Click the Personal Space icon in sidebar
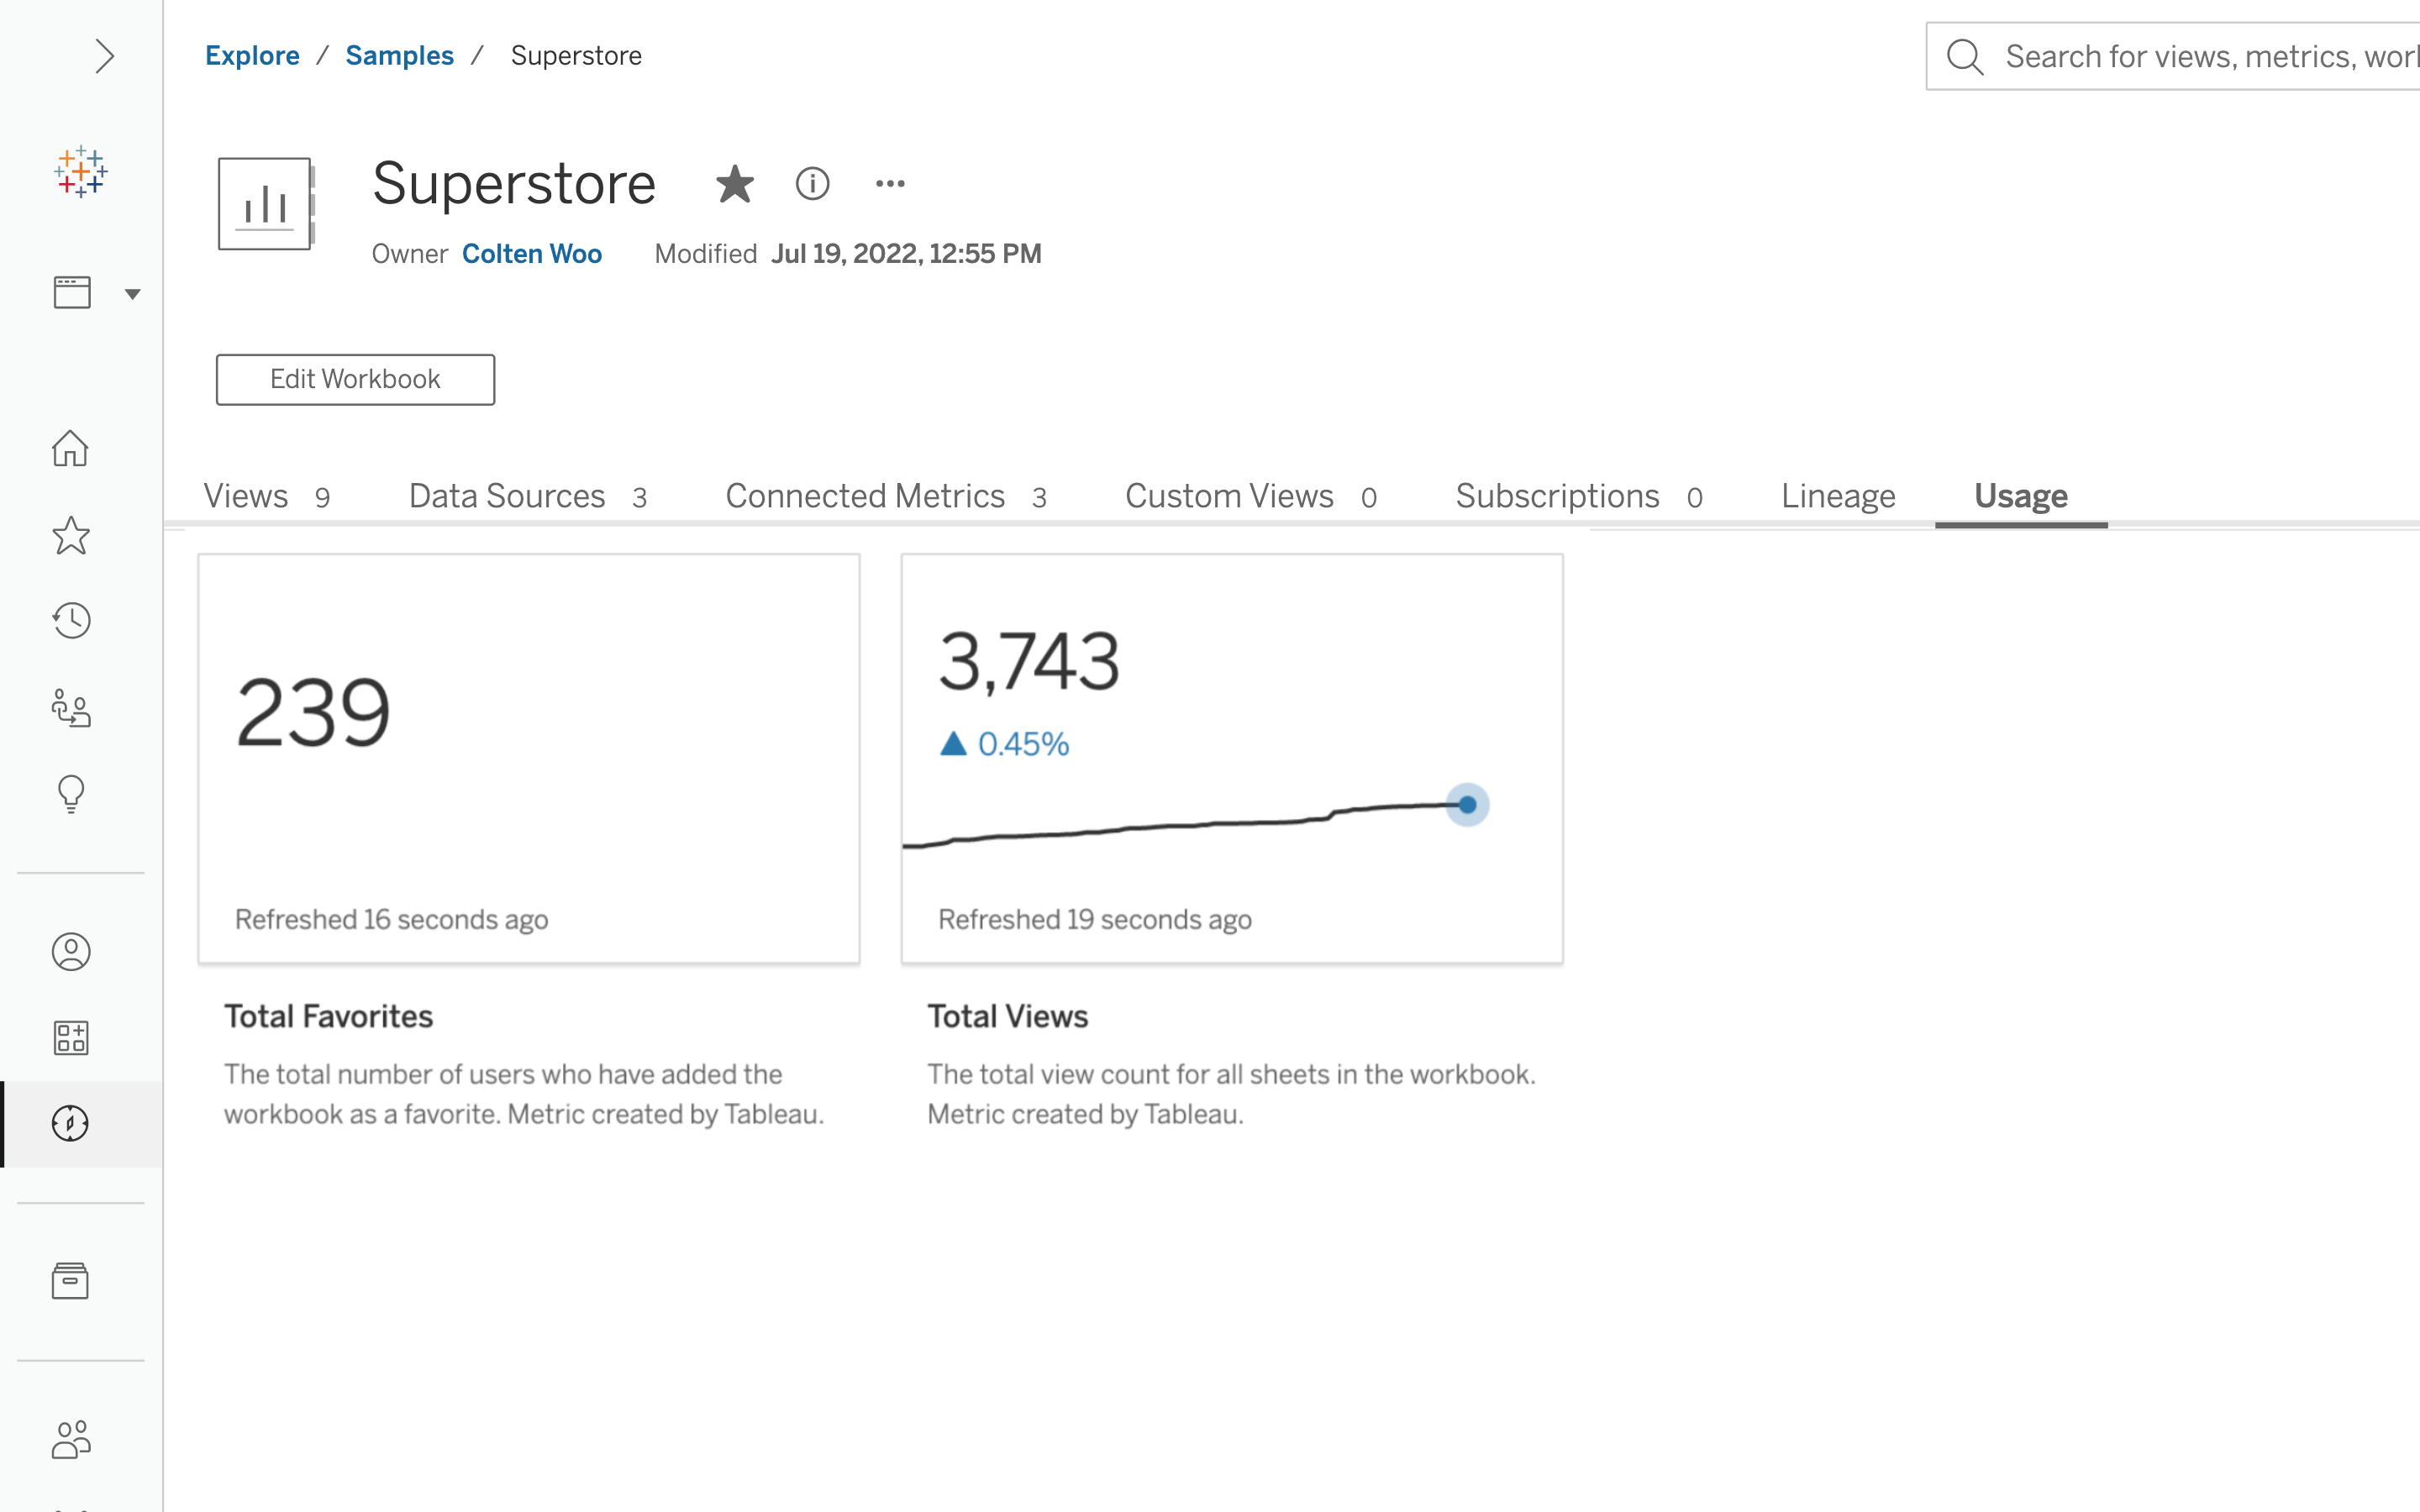 point(70,951)
